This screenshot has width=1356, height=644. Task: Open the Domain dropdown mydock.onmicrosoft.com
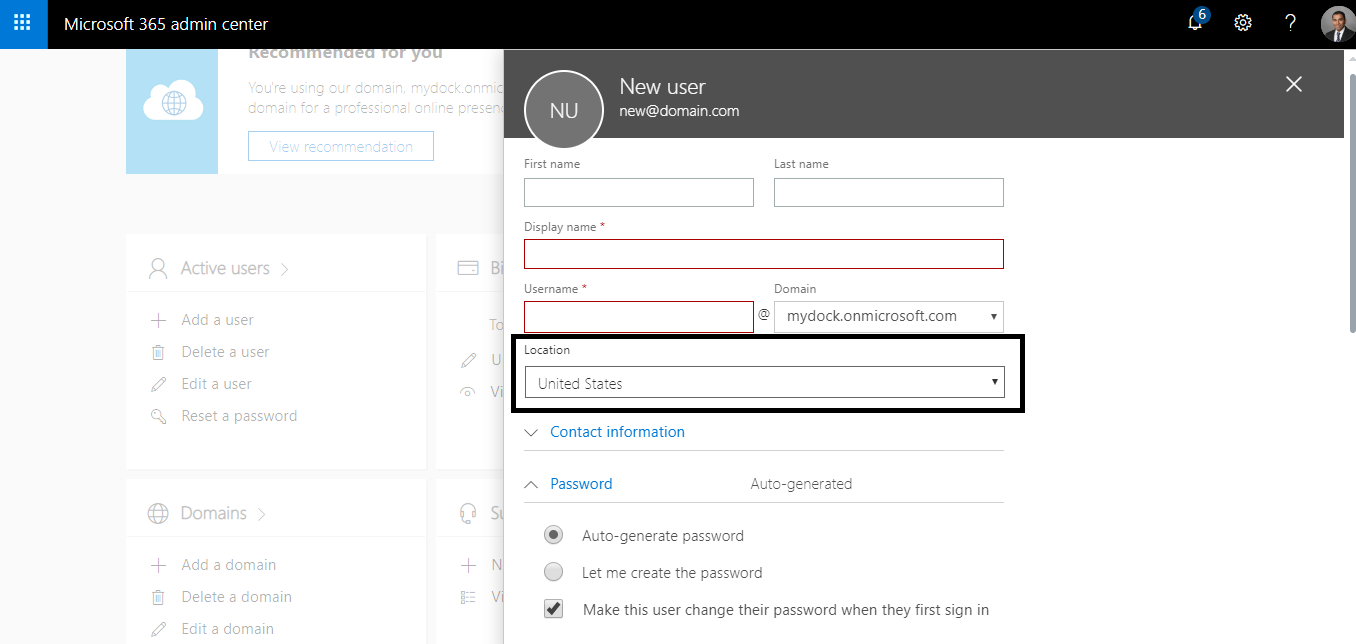coord(889,316)
